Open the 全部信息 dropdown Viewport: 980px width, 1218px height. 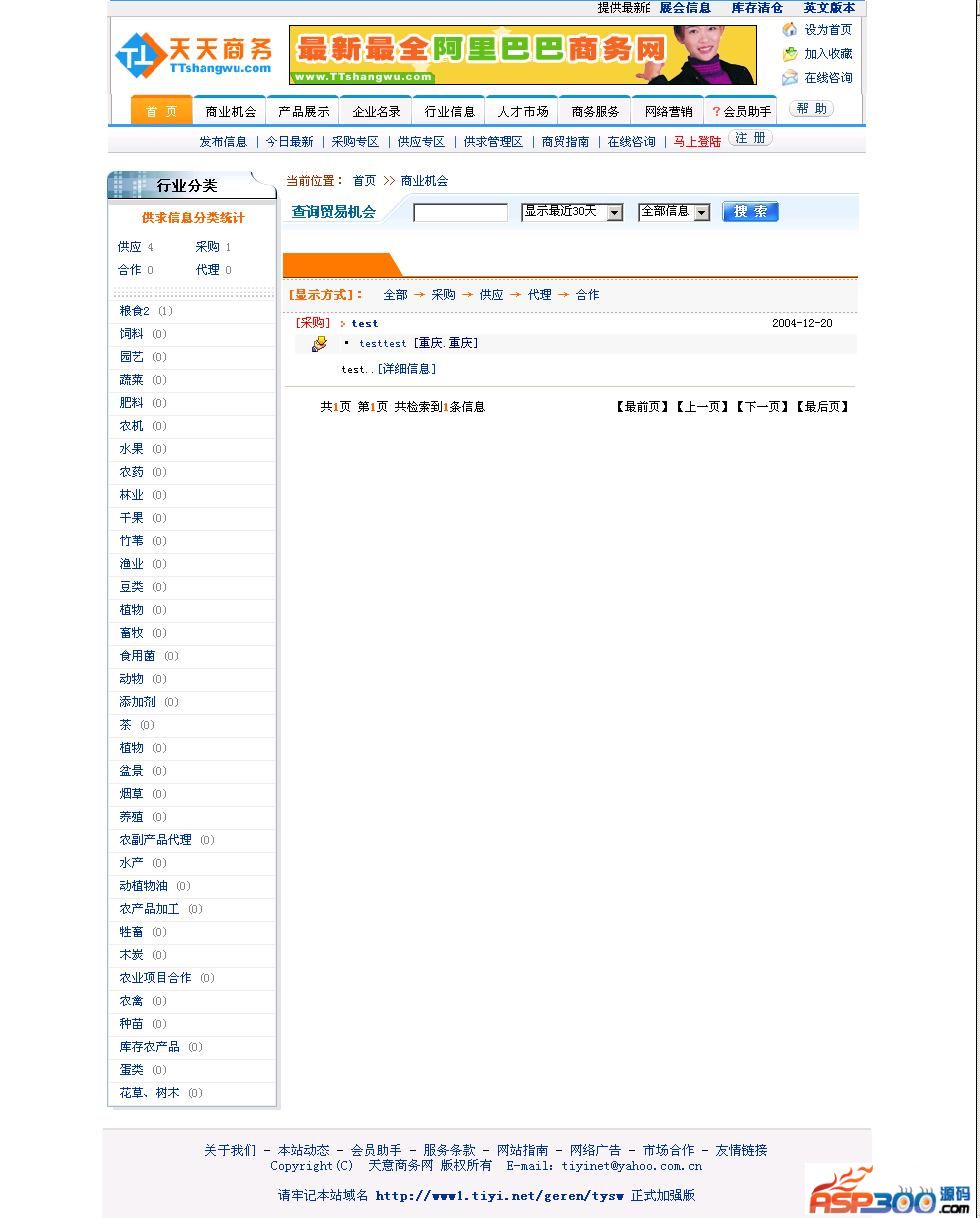coord(674,212)
